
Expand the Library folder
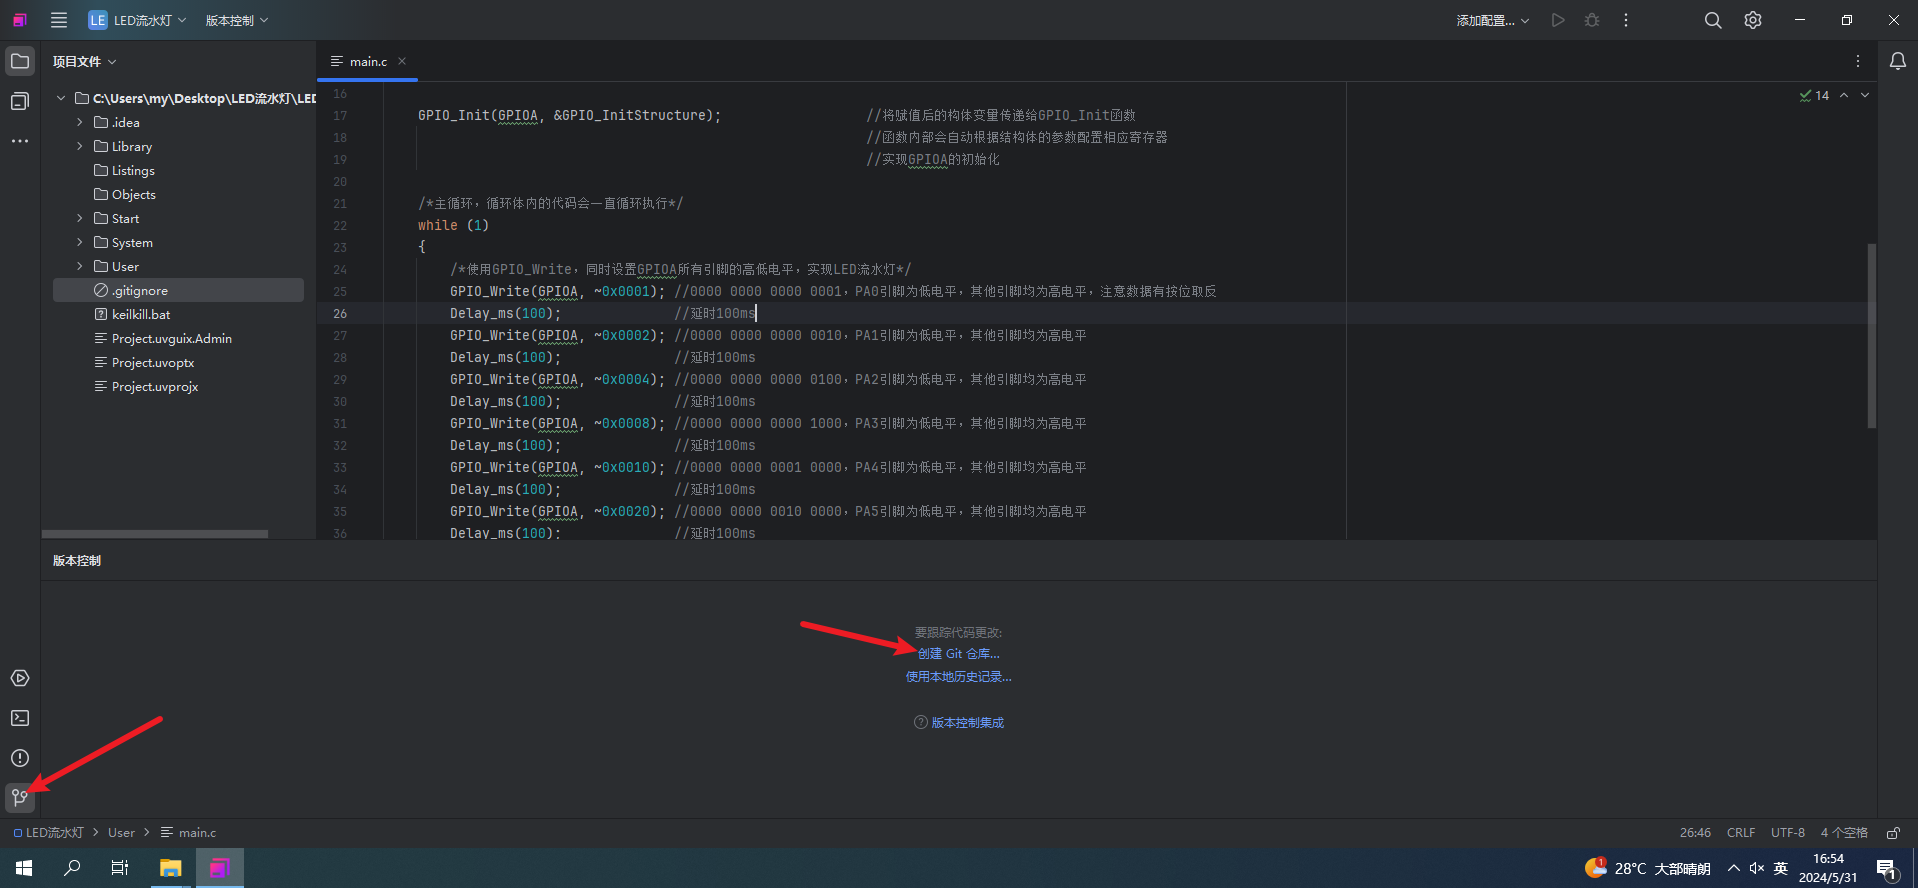point(80,146)
